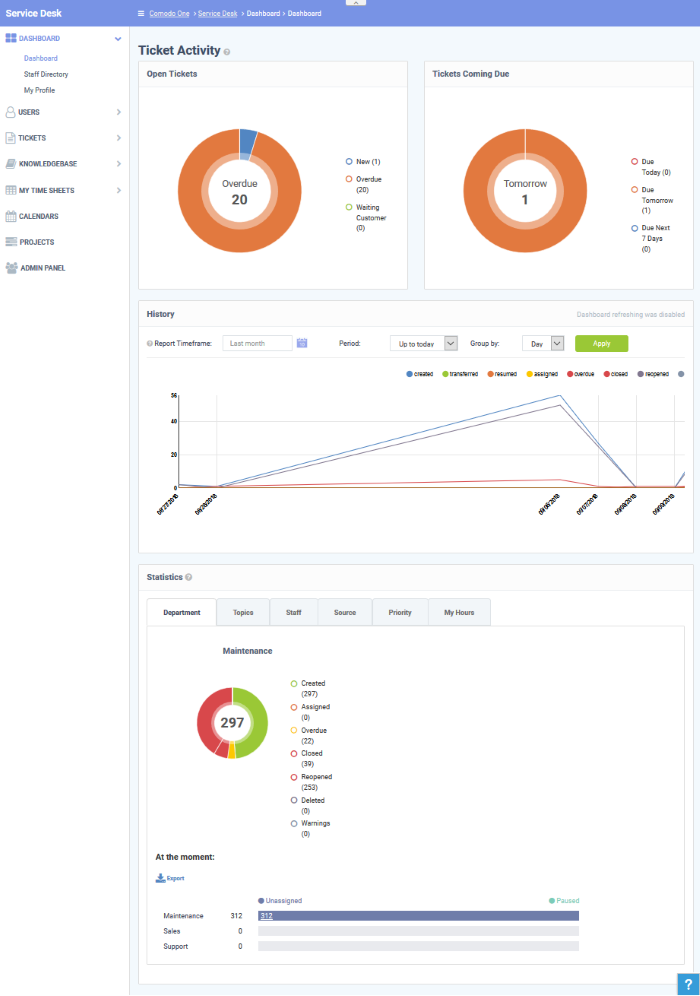The height and width of the screenshot is (996, 700).
Task: Open the Comodo One breadcrumb link
Action: (169, 13)
